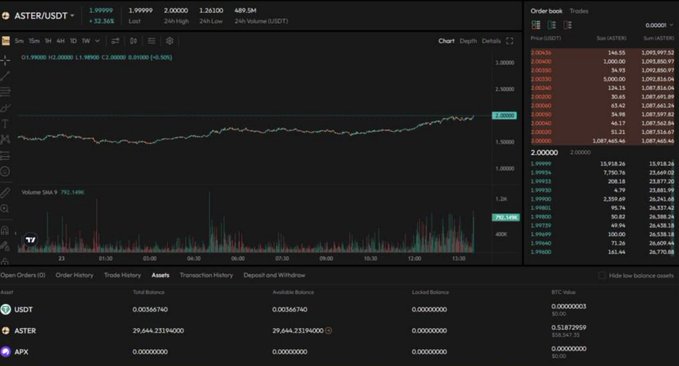Toggle magnet mode for drawings

pyautogui.click(x=5, y=230)
